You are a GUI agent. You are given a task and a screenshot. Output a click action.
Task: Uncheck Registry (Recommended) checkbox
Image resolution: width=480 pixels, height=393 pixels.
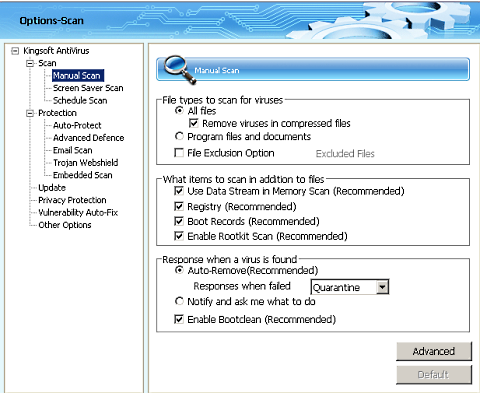click(x=179, y=206)
